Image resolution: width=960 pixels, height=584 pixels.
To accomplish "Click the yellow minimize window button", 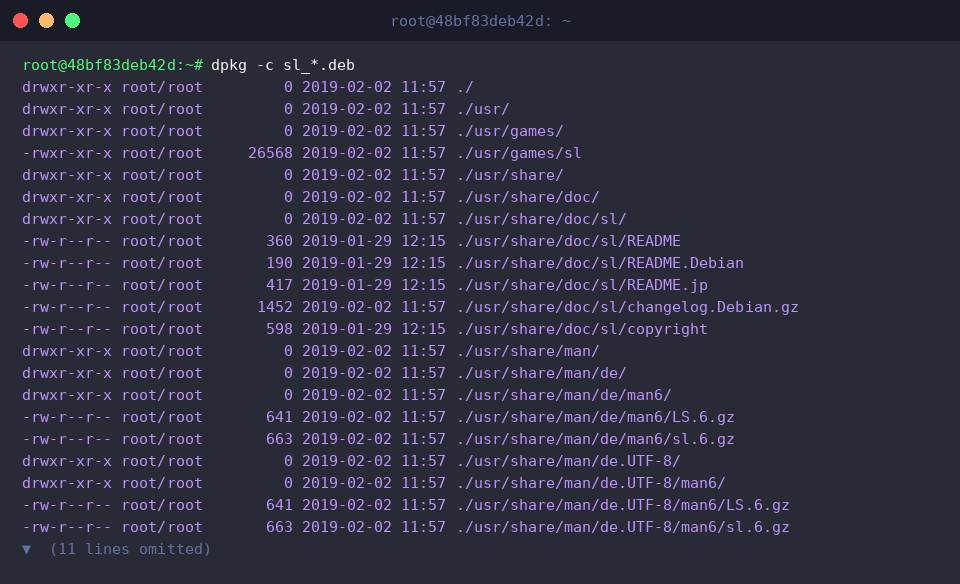I will (47, 21).
